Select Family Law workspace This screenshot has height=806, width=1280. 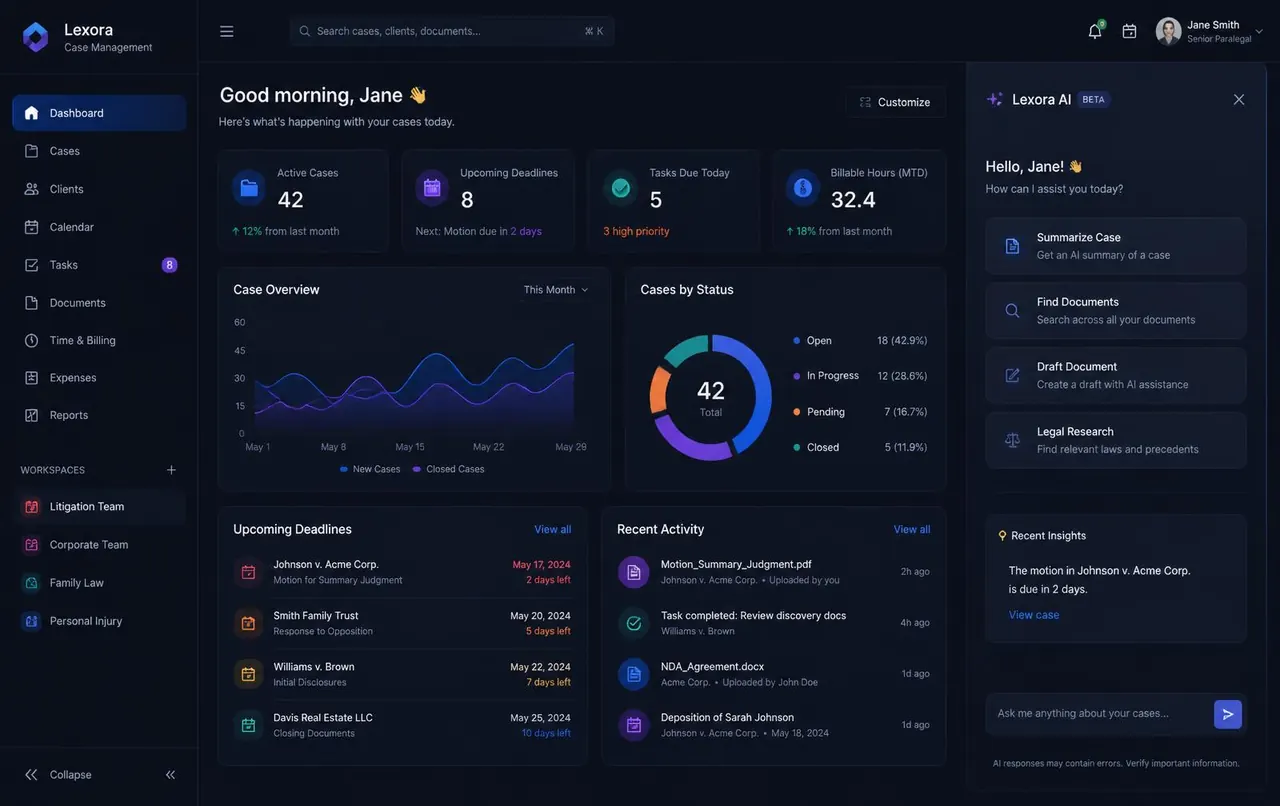click(x=99, y=583)
